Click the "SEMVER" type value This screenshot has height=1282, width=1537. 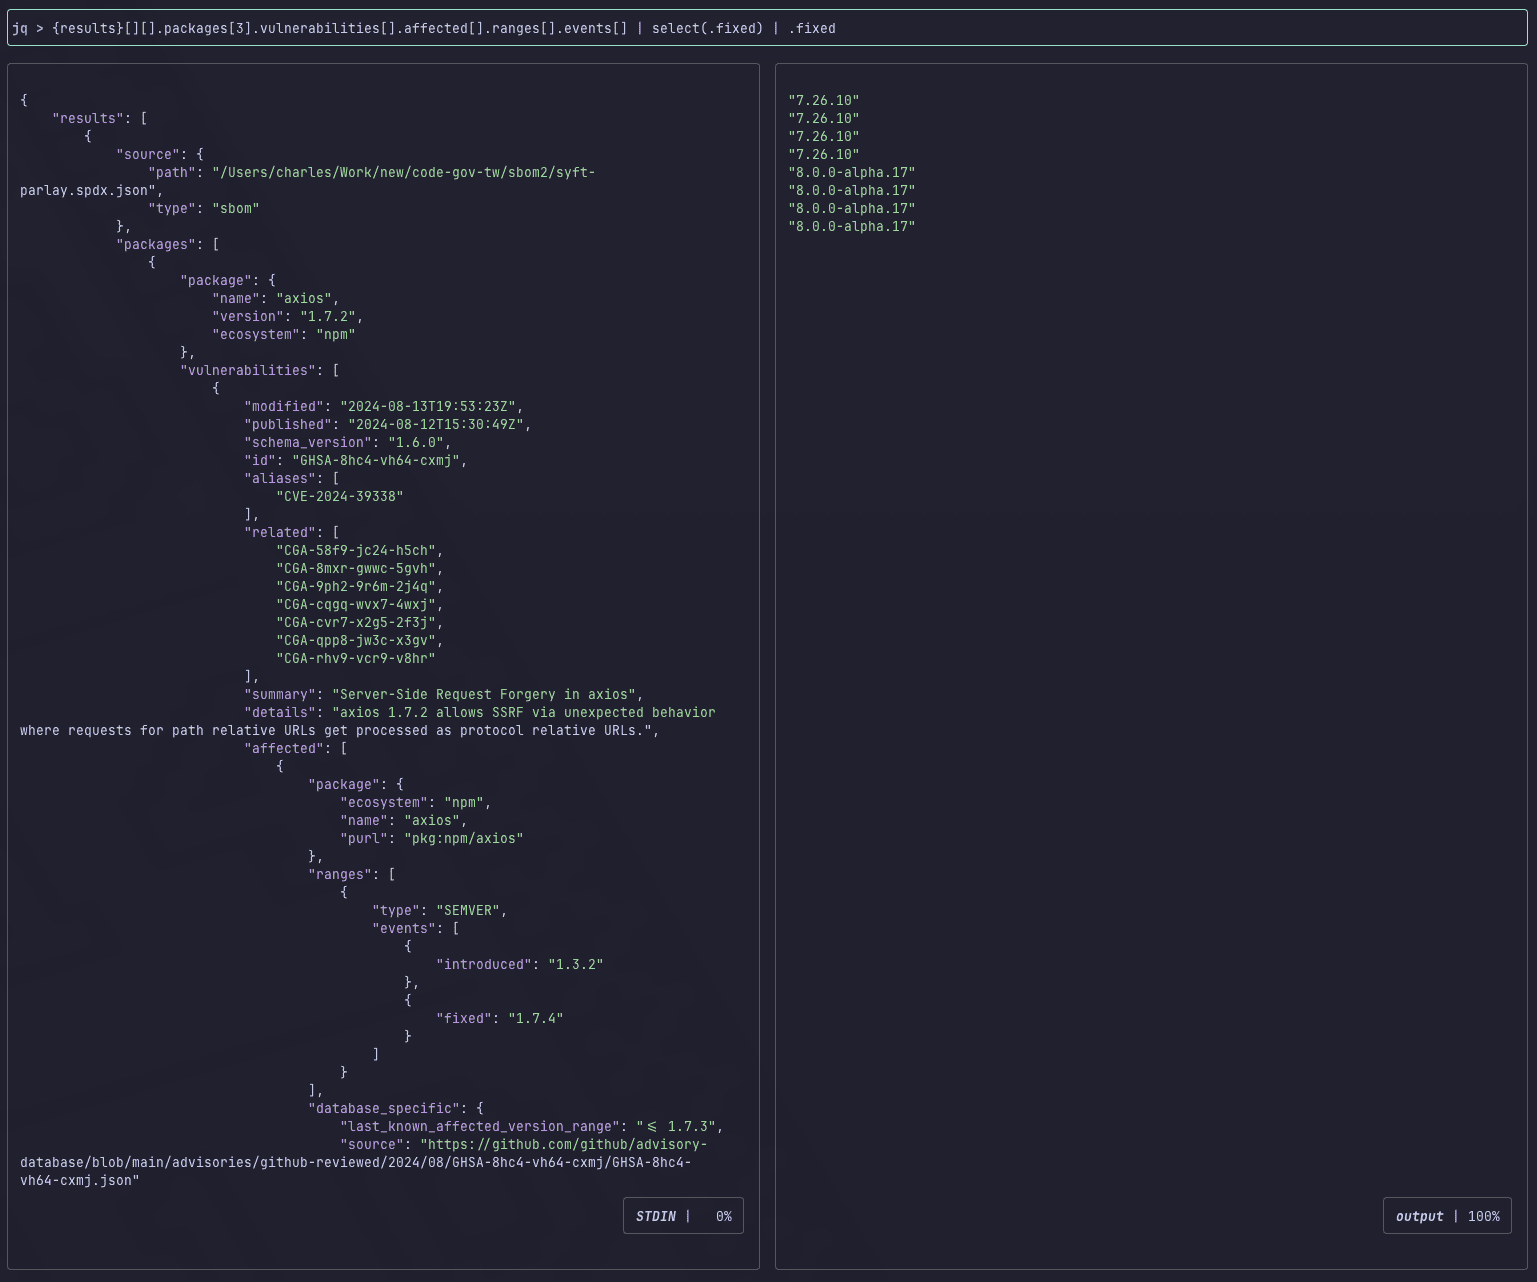pyautogui.click(x=468, y=910)
